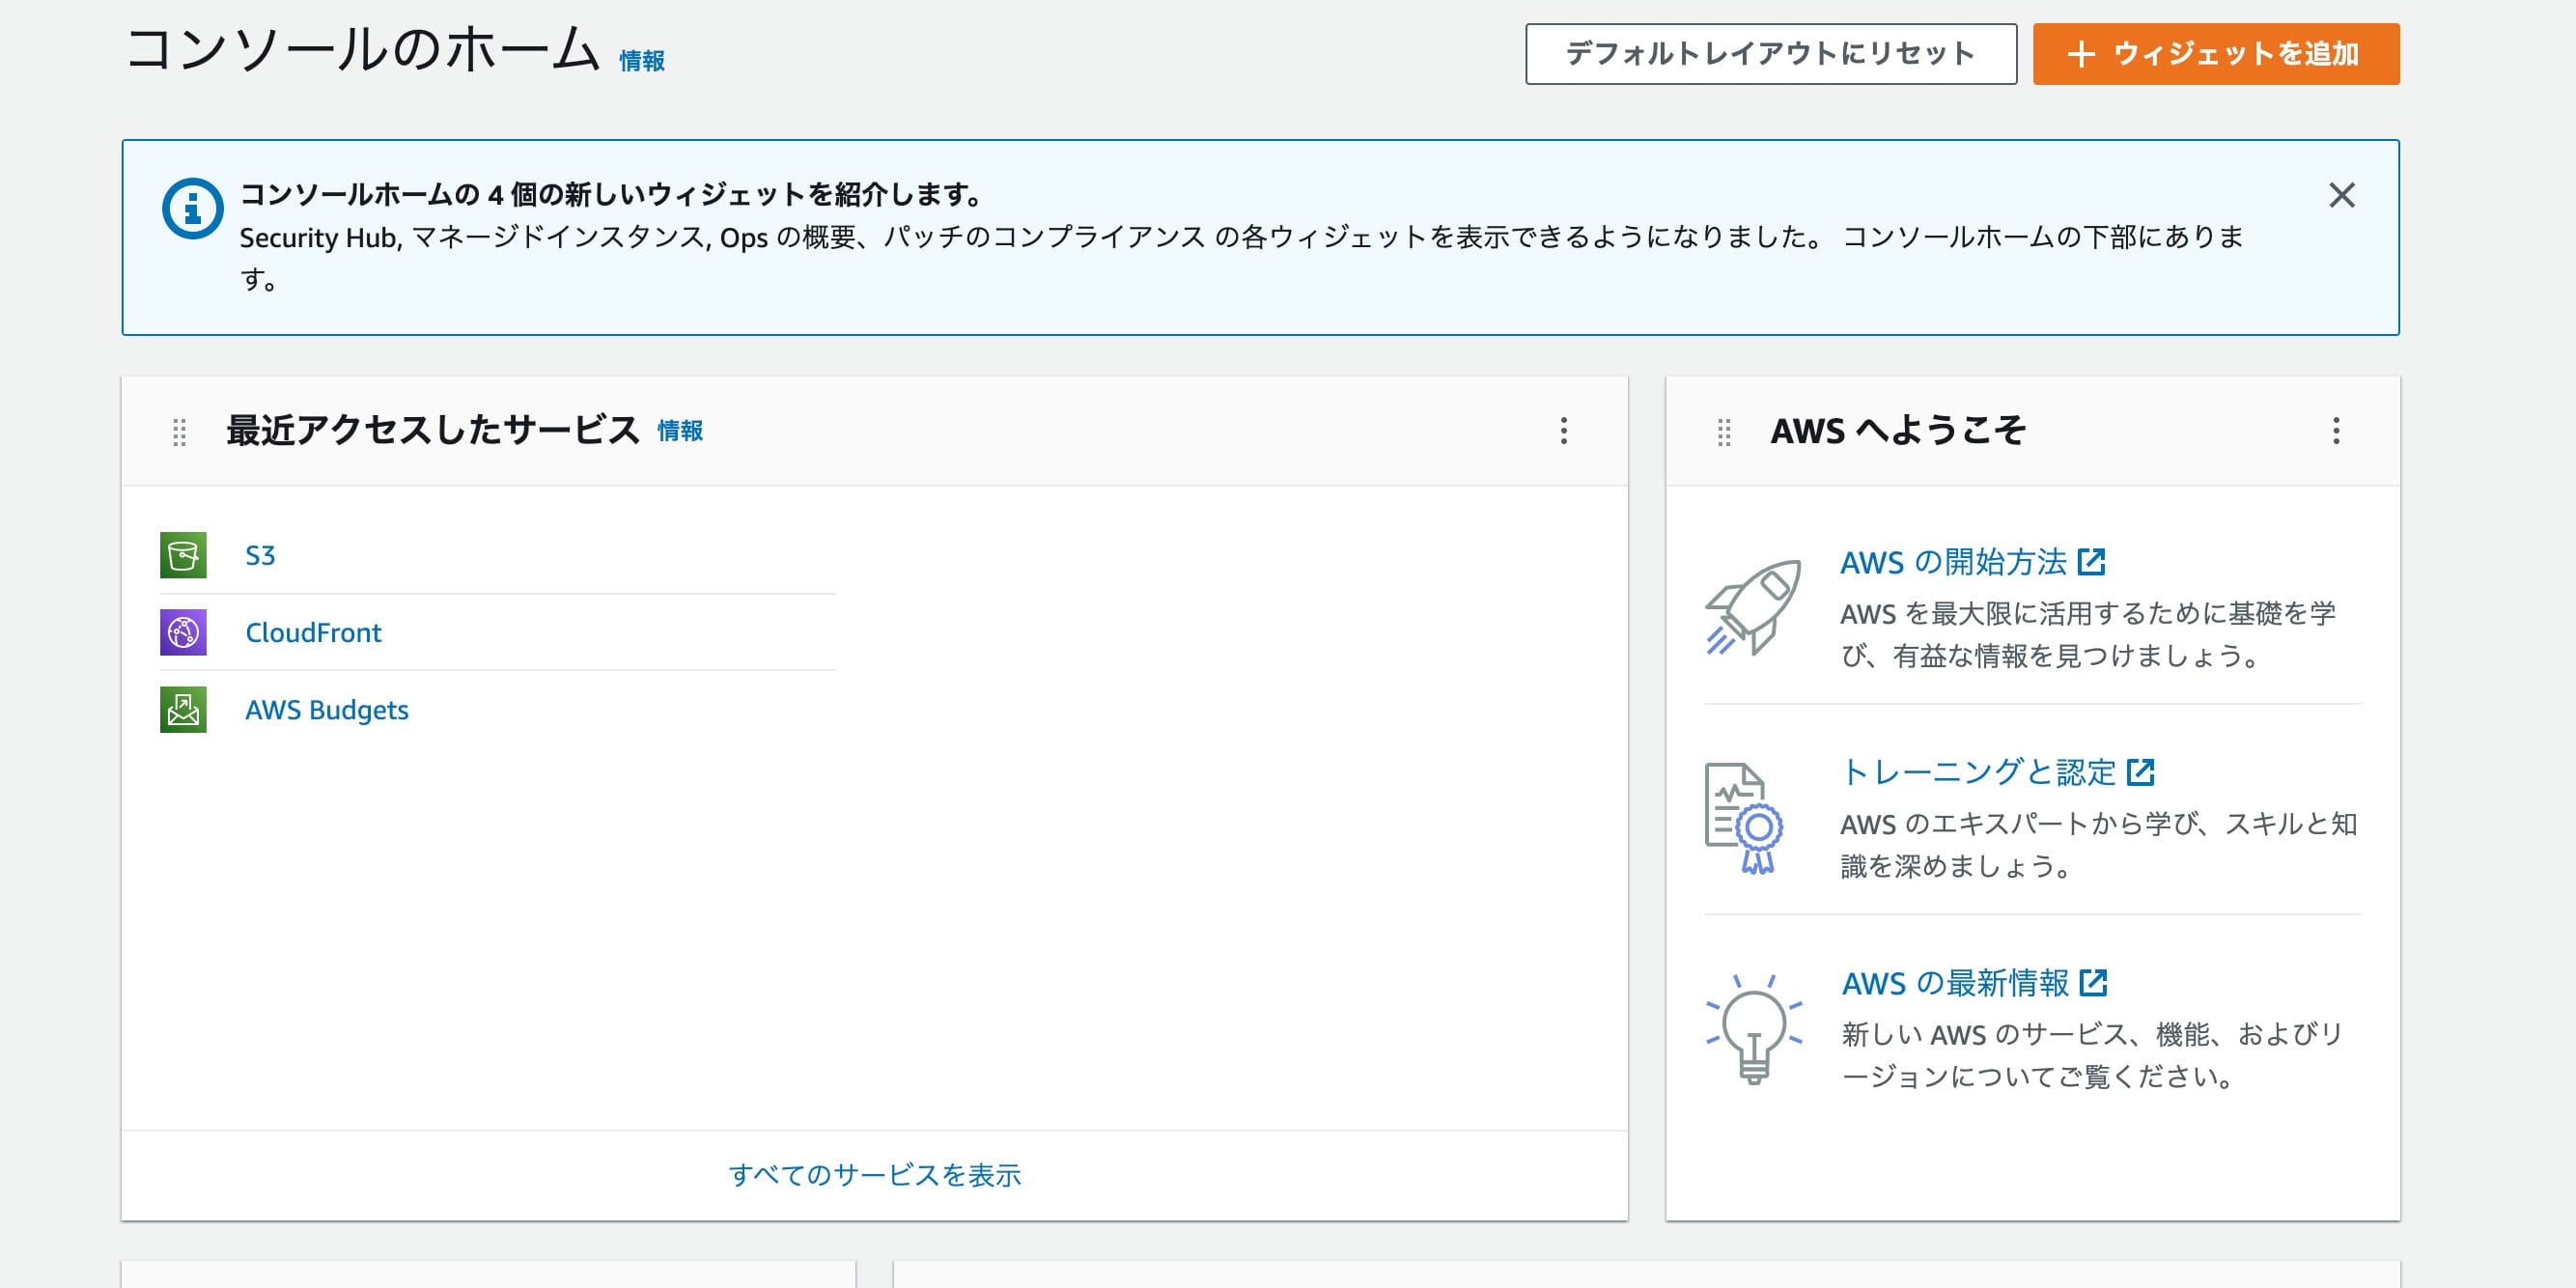Viewport: 2576px width, 1288px height.
Task: Click the AWS へようこそ widget title
Action: [x=1898, y=431]
